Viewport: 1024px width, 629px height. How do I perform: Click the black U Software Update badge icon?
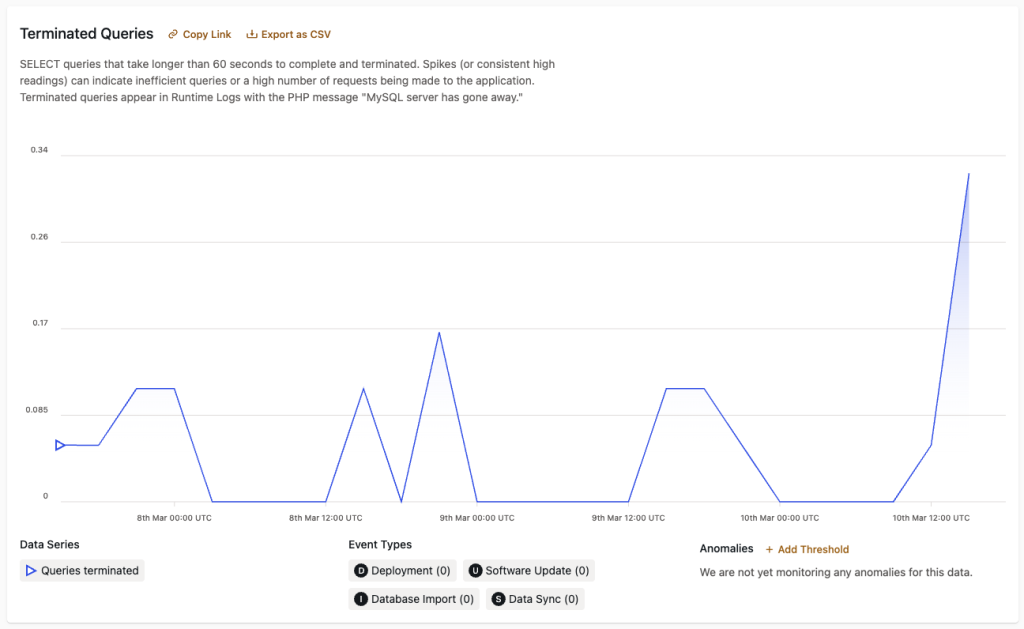tap(475, 571)
